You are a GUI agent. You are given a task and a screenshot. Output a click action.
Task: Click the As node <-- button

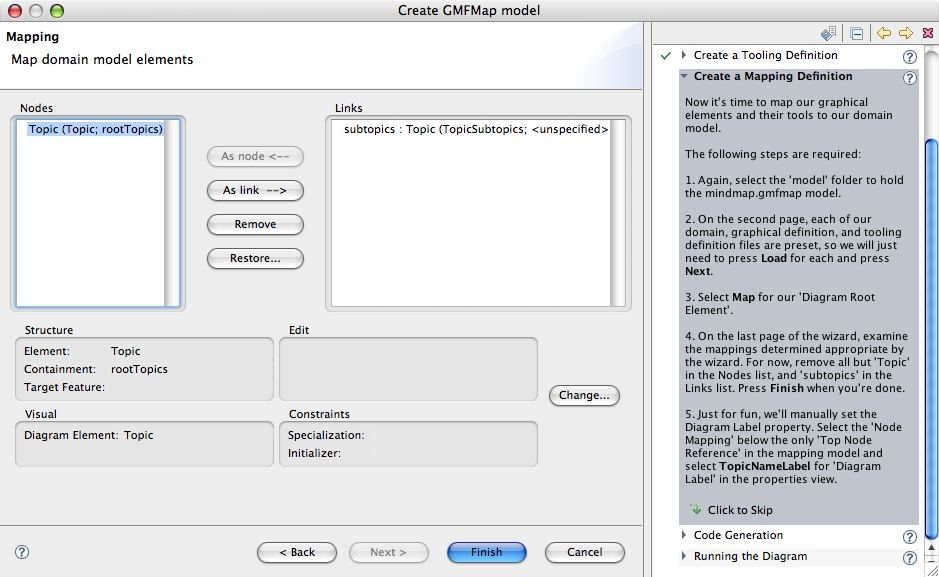255,156
